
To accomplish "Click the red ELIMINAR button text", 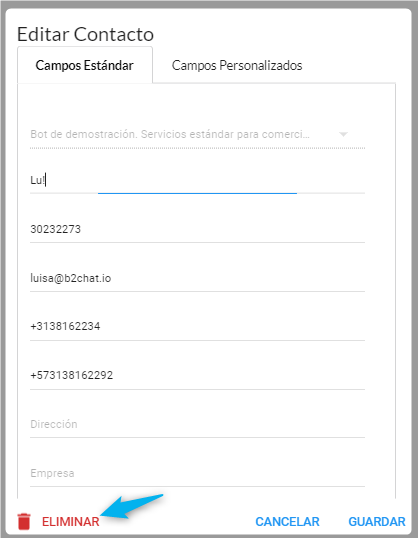I will (x=71, y=522).
